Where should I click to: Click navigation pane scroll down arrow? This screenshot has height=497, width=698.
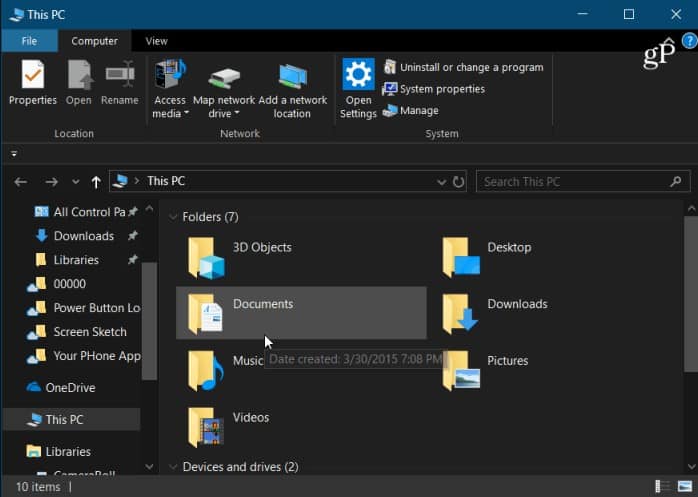click(150, 467)
